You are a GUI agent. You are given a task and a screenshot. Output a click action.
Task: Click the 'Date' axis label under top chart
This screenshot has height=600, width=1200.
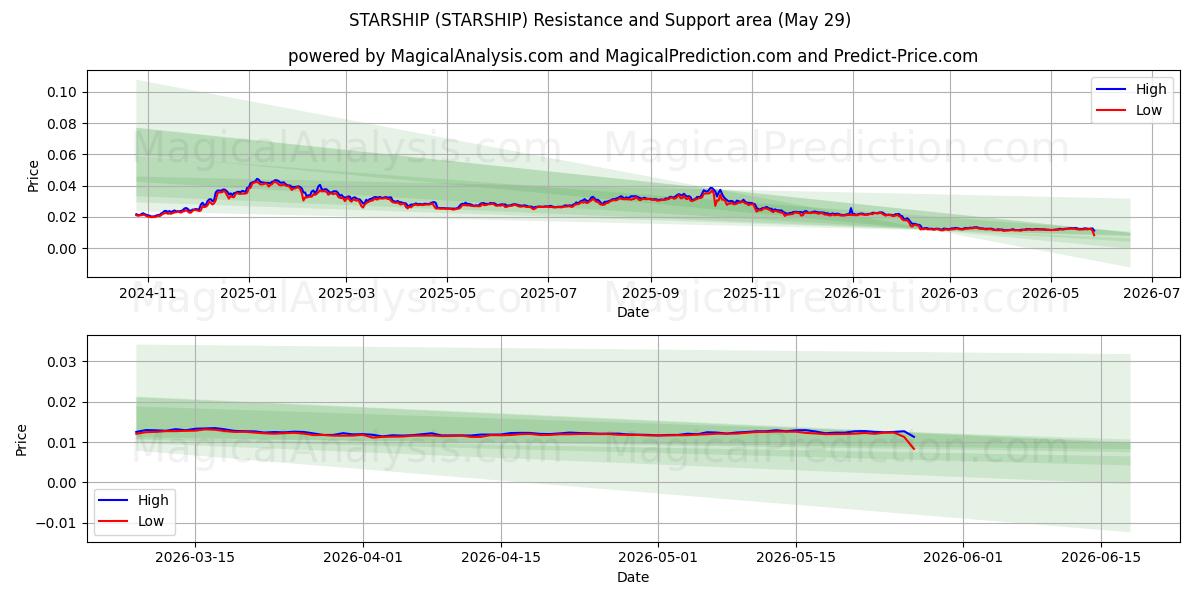click(633, 312)
